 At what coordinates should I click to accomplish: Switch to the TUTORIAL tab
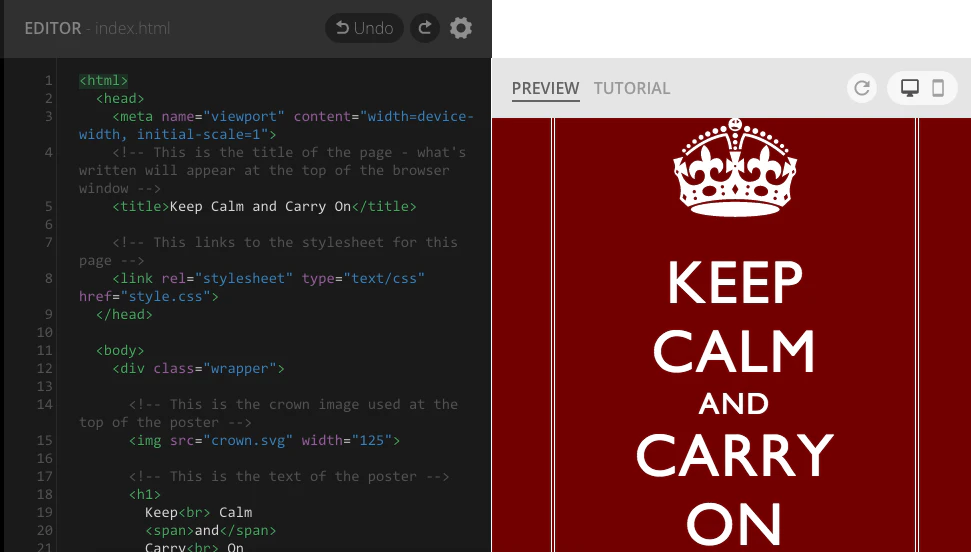coord(632,89)
